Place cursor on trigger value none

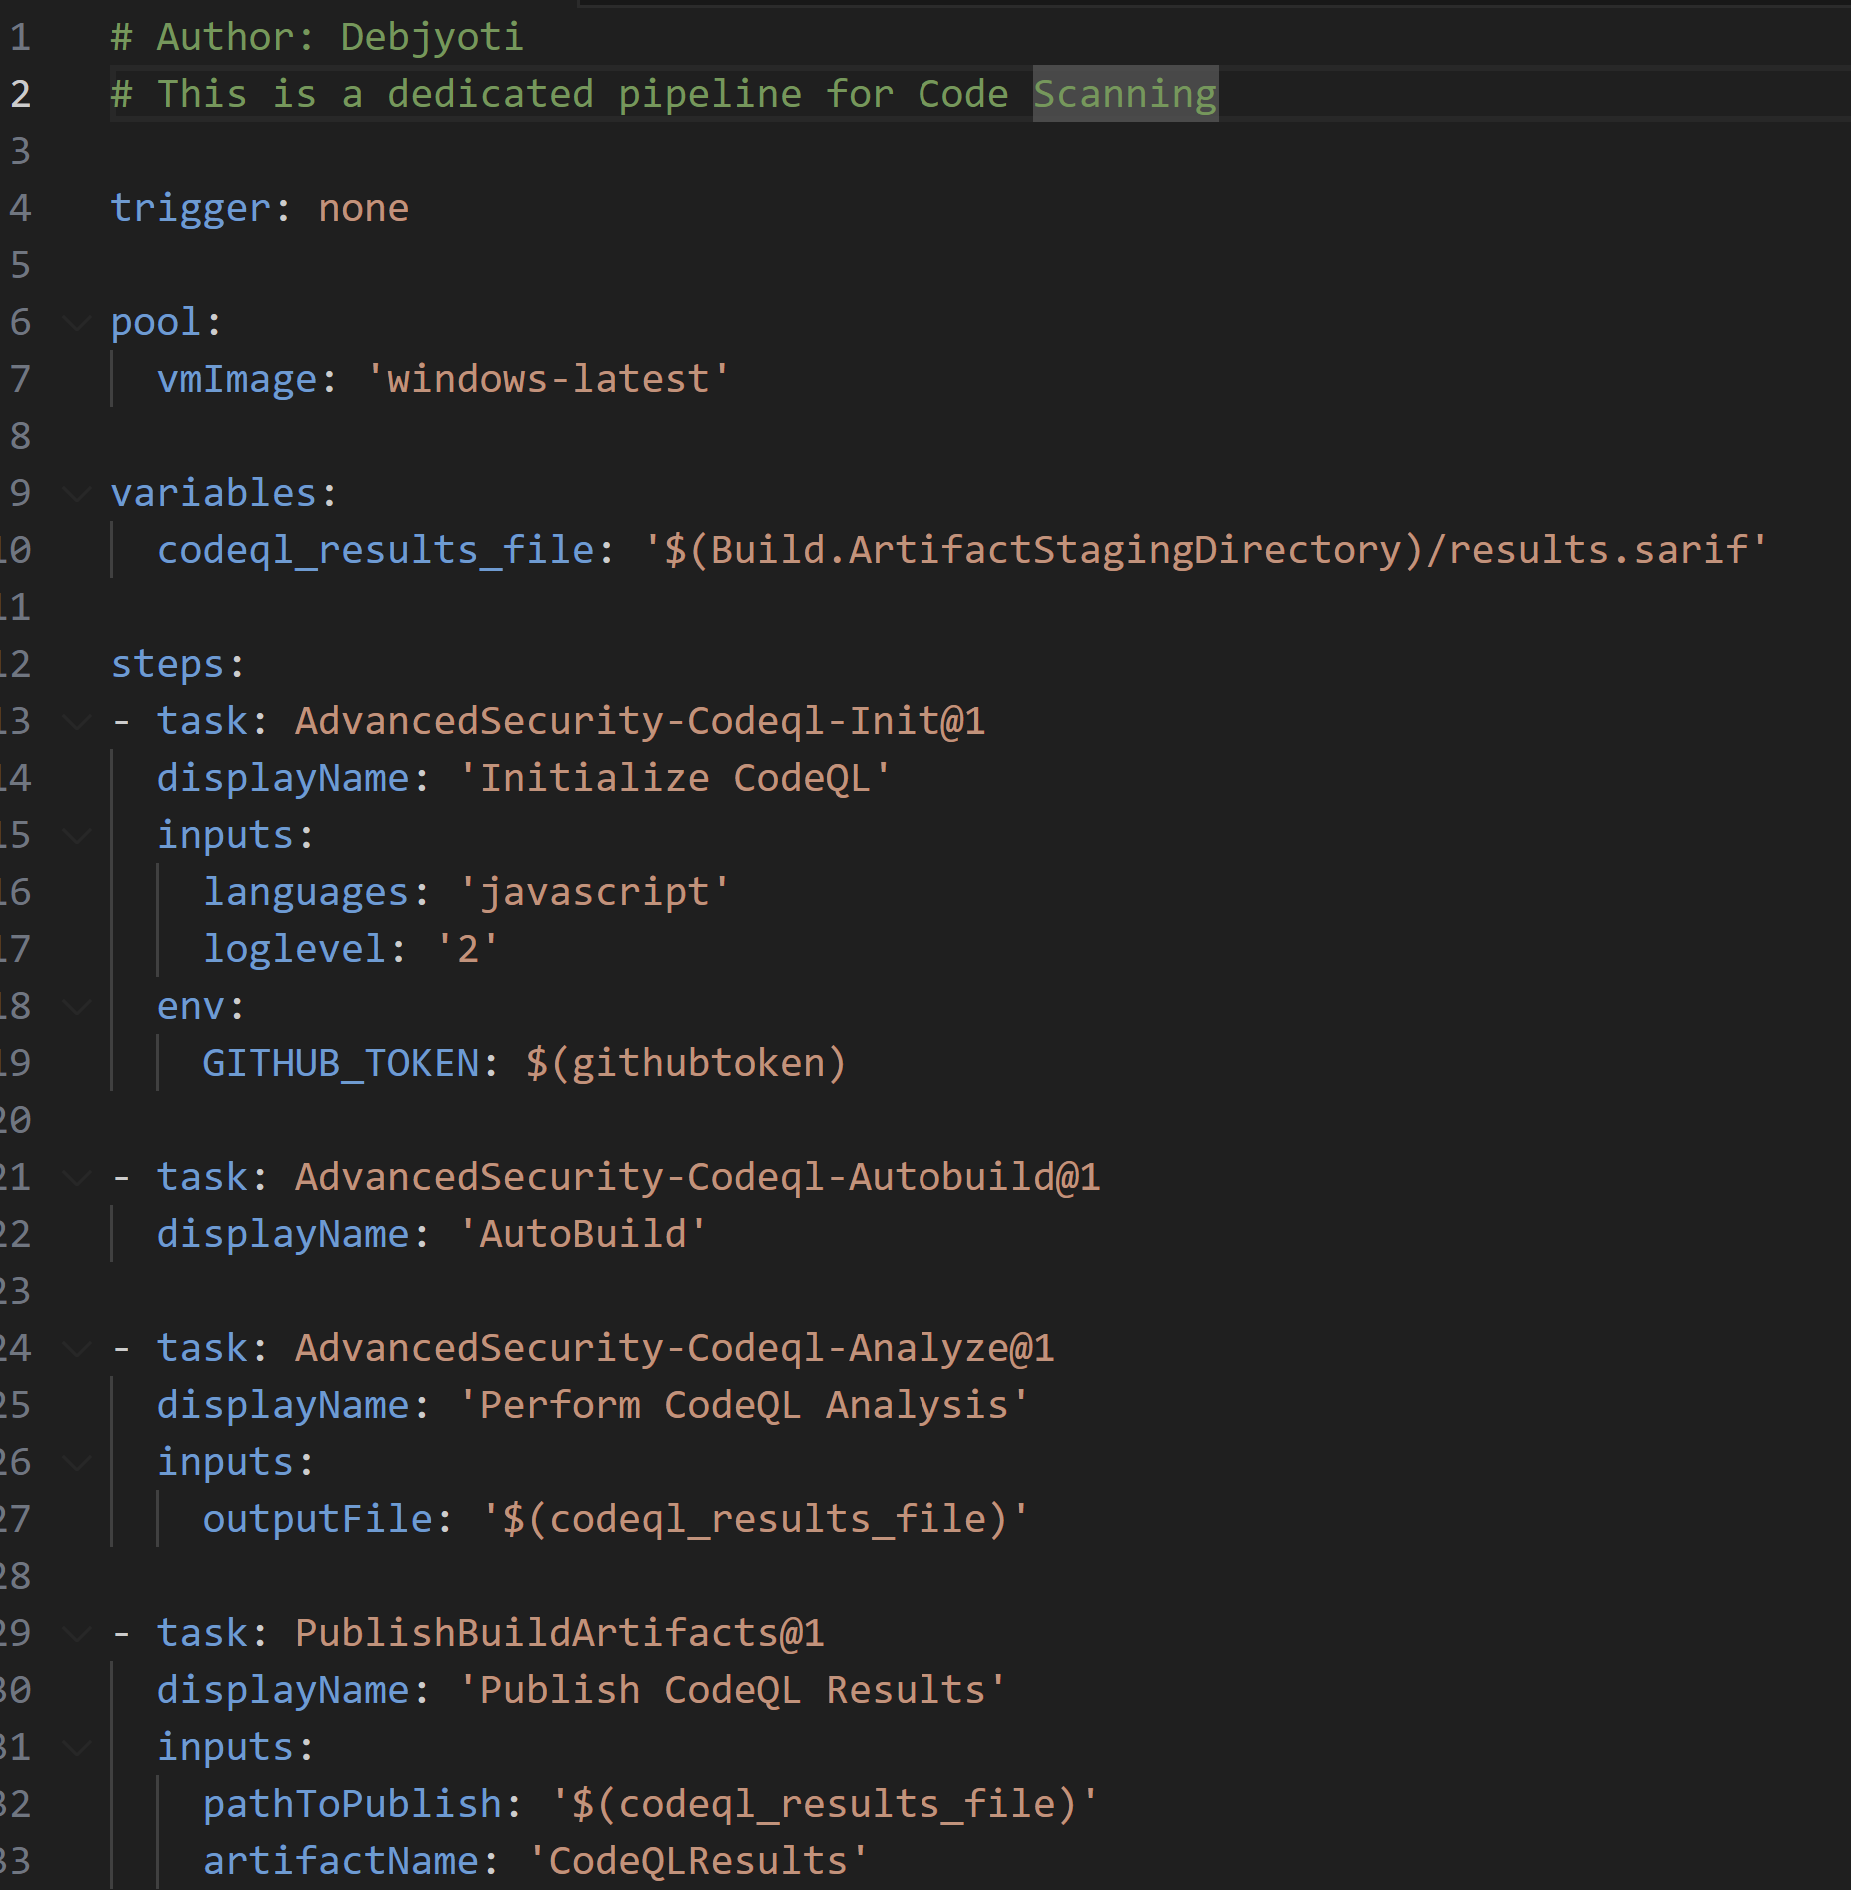(x=363, y=208)
